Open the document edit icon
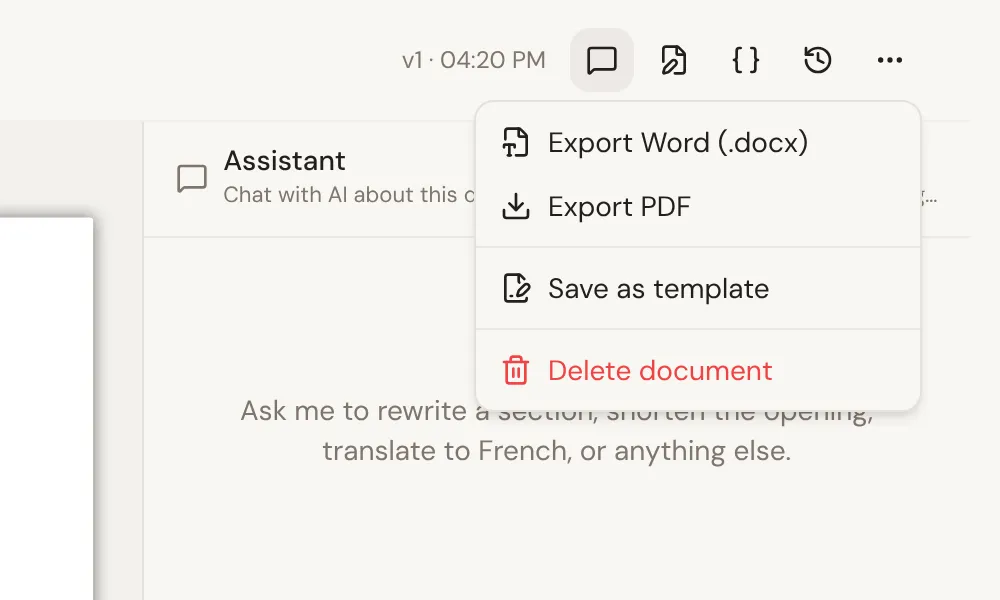The image size is (1000, 600). [x=673, y=60]
